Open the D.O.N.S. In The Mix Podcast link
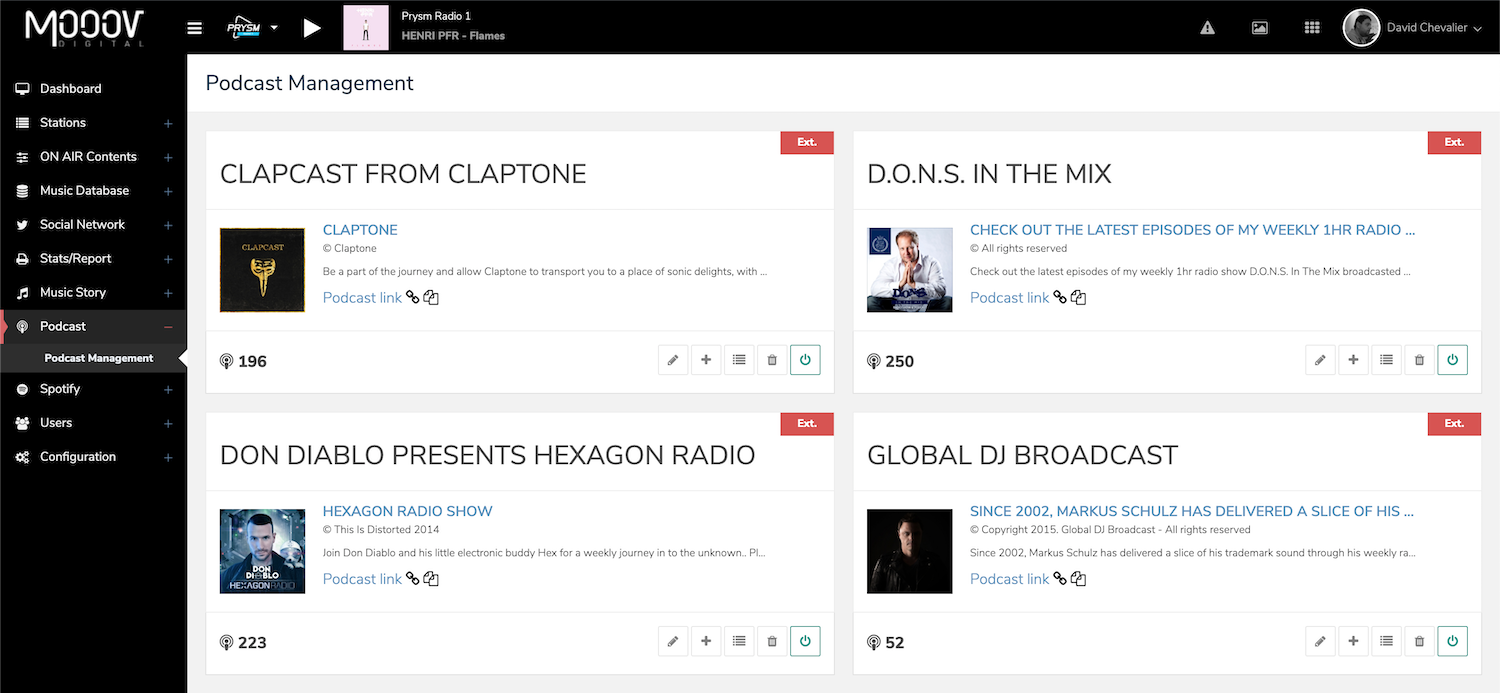Viewport: 1500px width, 693px height. point(1009,298)
